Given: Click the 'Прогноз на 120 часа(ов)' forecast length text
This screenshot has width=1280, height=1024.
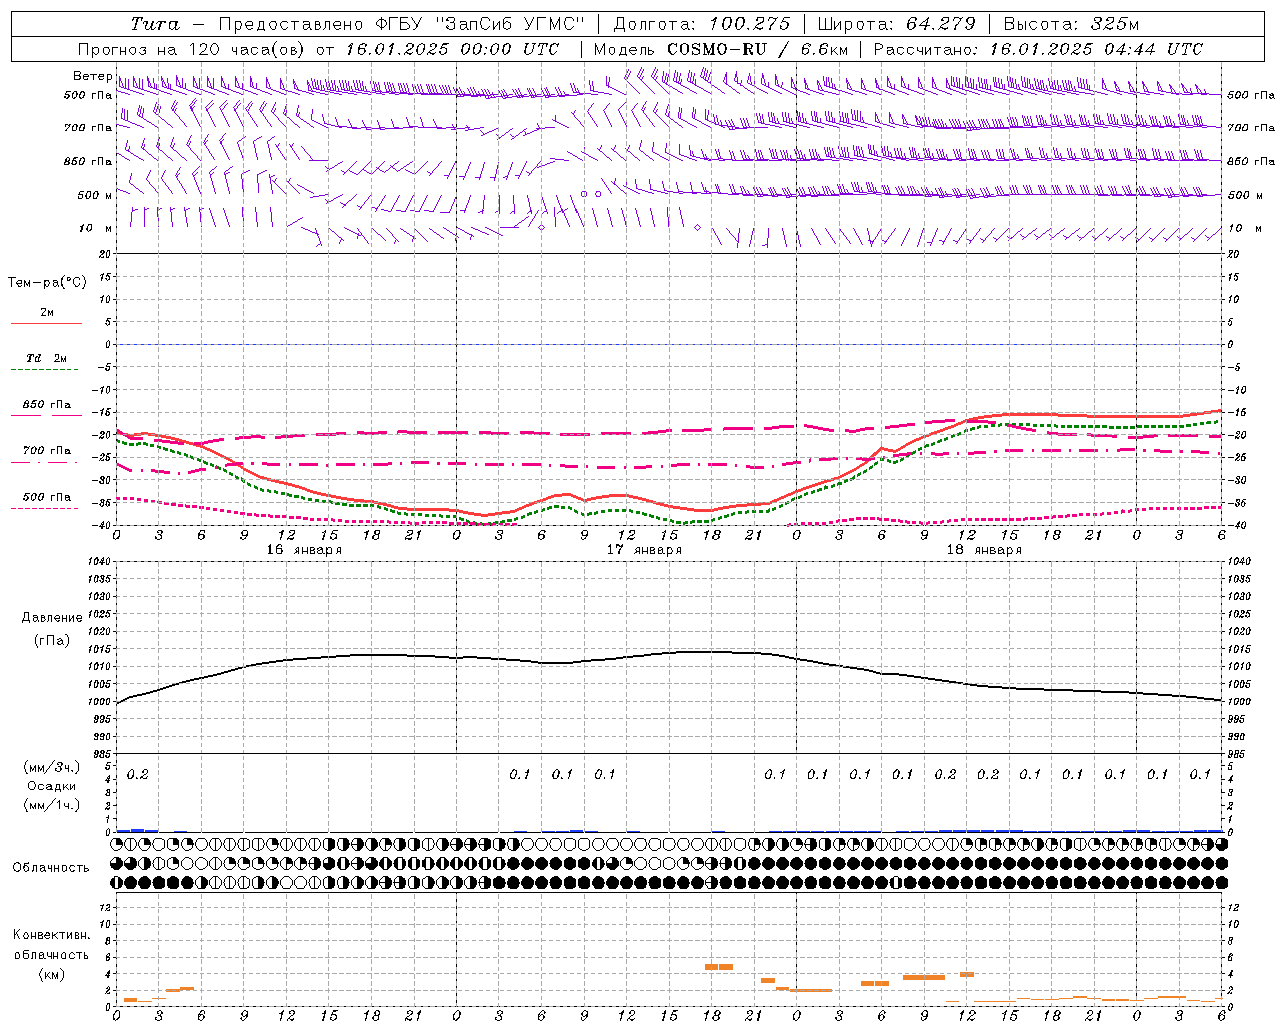Looking at the screenshot, I should click(x=192, y=49).
